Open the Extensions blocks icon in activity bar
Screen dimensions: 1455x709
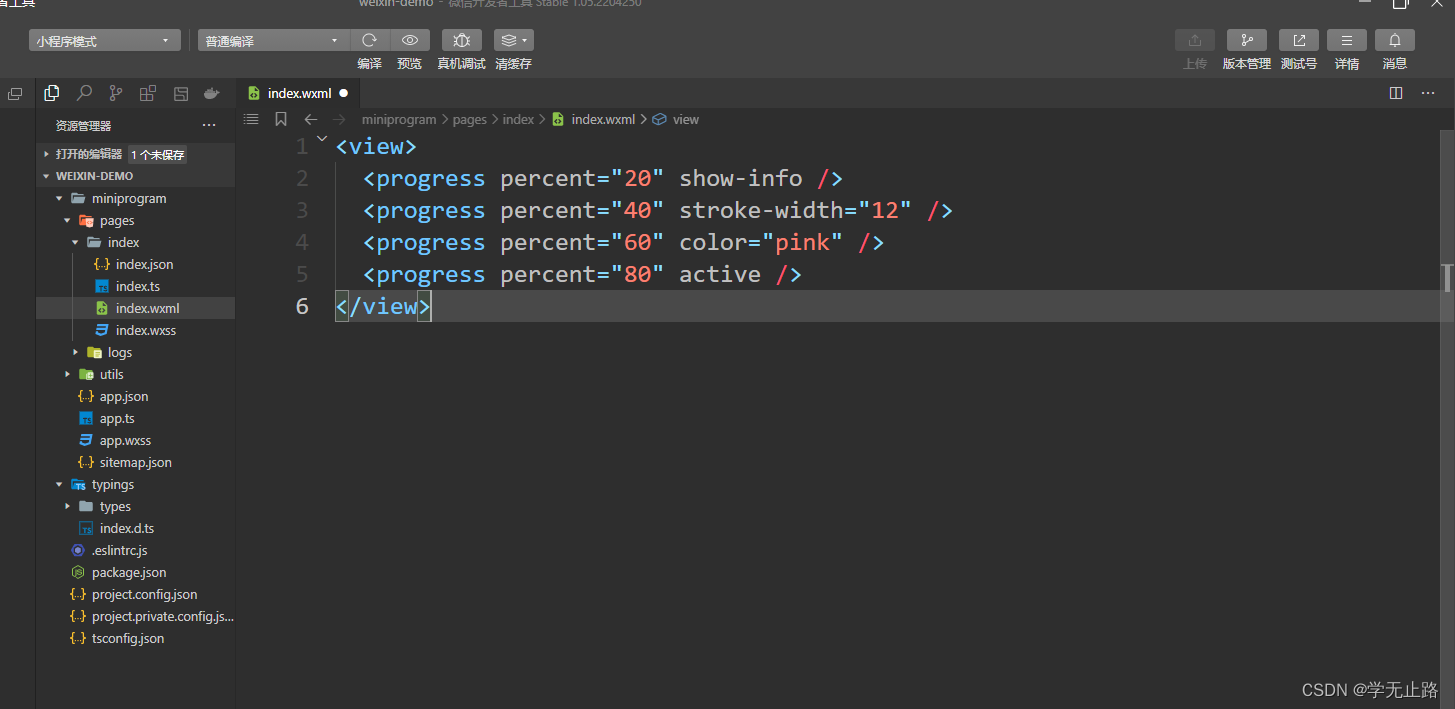pos(148,93)
